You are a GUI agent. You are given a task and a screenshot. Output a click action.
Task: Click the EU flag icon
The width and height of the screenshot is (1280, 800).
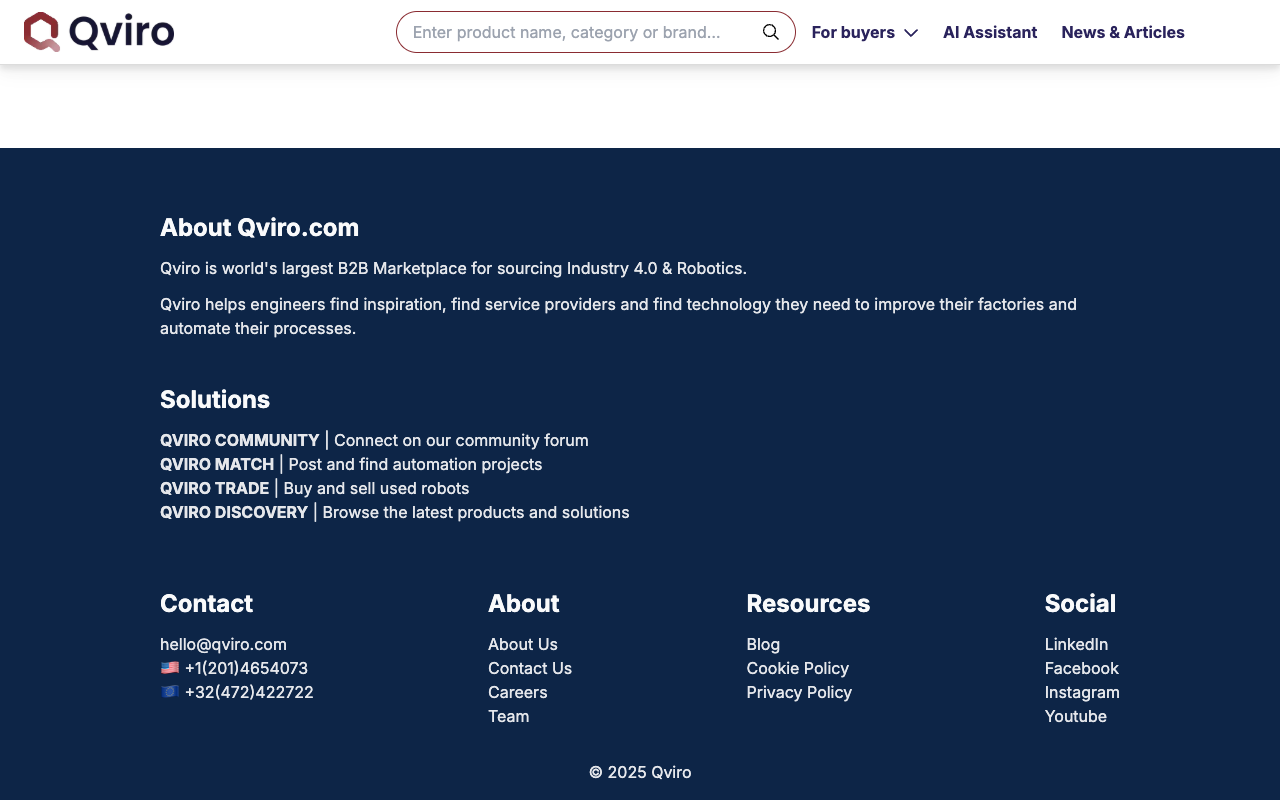(170, 692)
